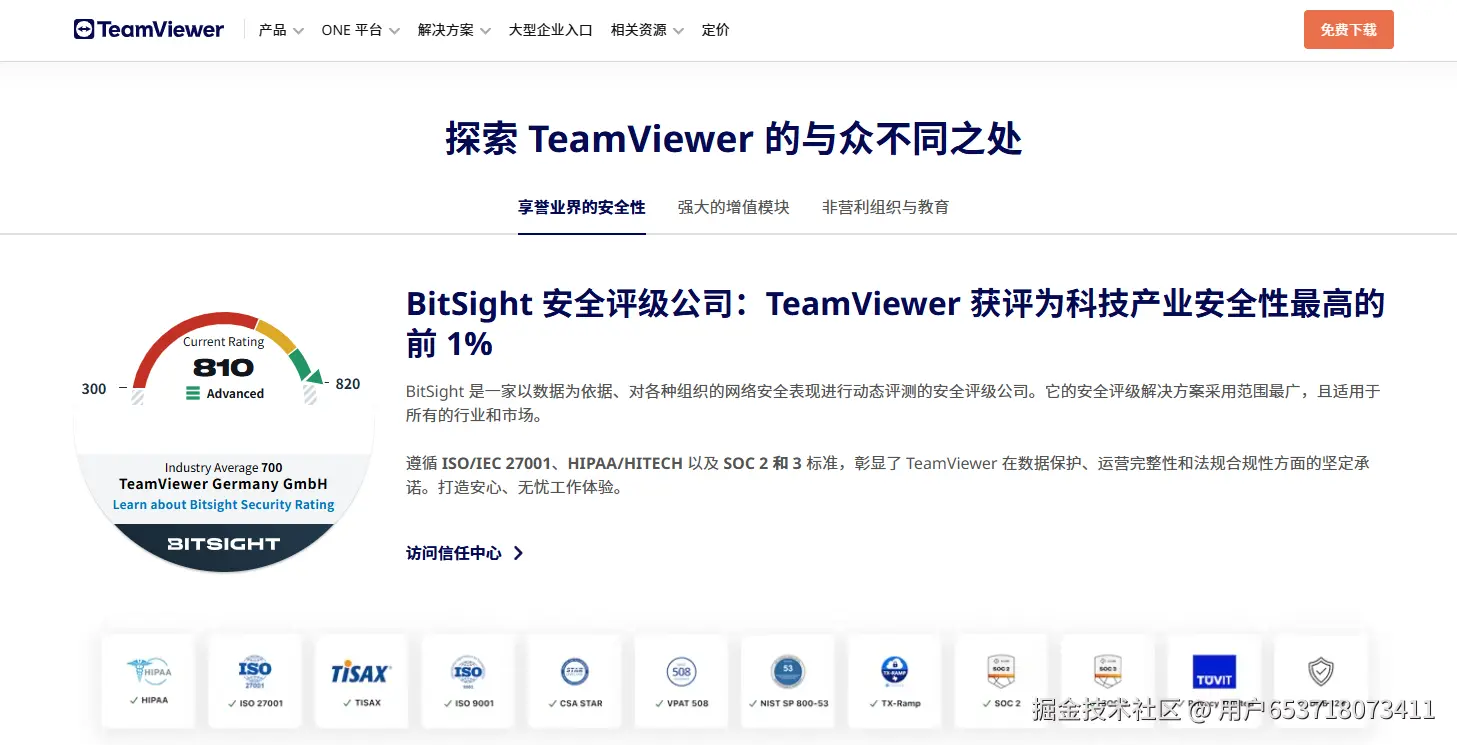Screen dimensions: 1457x745
Task: Open the TX-Ramp certification badge
Action: coord(894,680)
